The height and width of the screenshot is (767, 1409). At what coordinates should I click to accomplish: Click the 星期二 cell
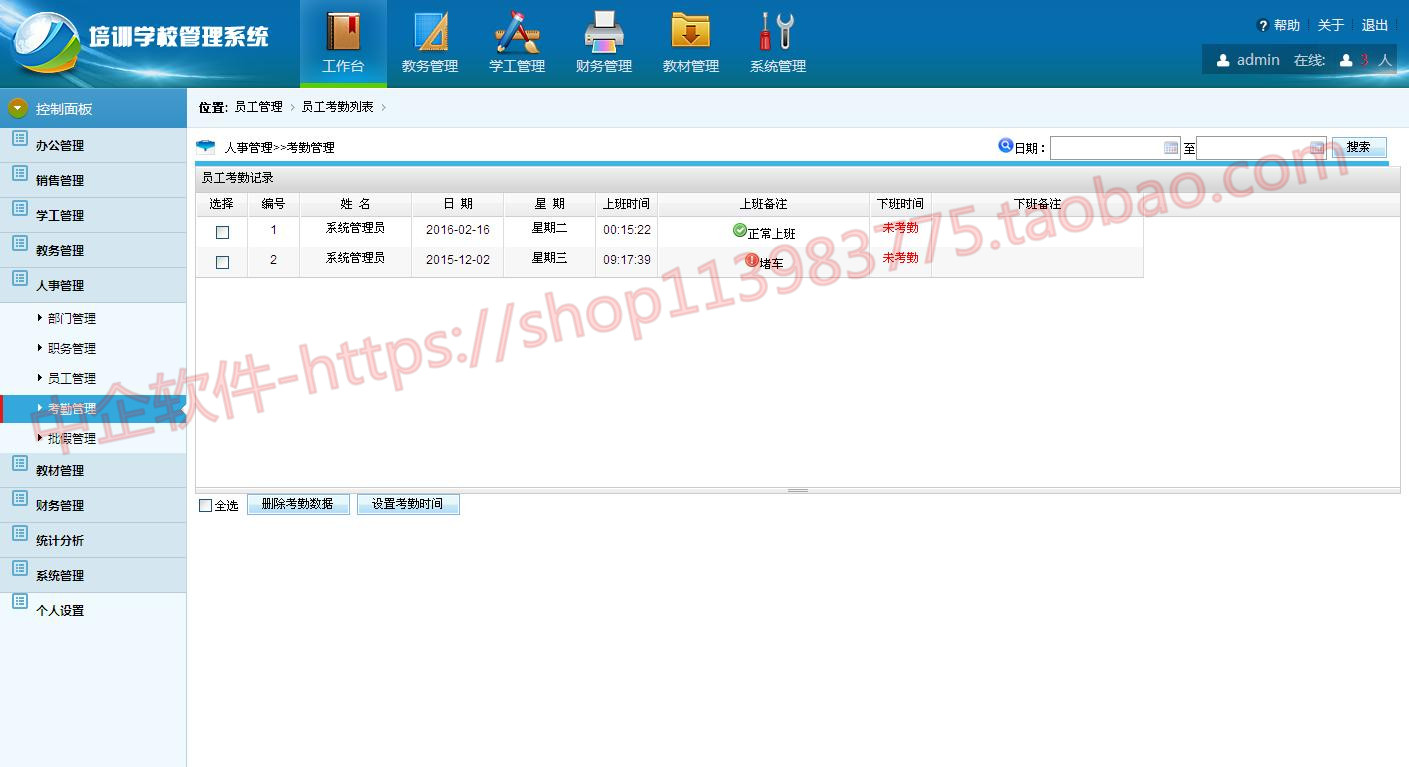click(549, 228)
